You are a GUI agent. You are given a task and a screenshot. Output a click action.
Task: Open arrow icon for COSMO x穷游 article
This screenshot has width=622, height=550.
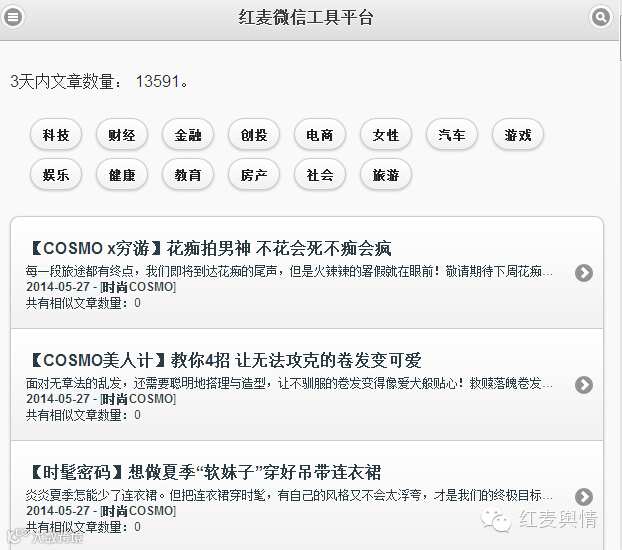coord(584,273)
